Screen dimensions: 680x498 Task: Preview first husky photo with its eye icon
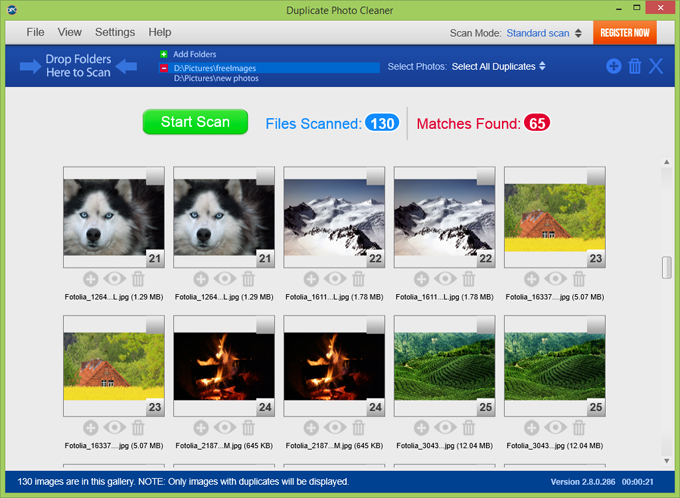coord(114,279)
